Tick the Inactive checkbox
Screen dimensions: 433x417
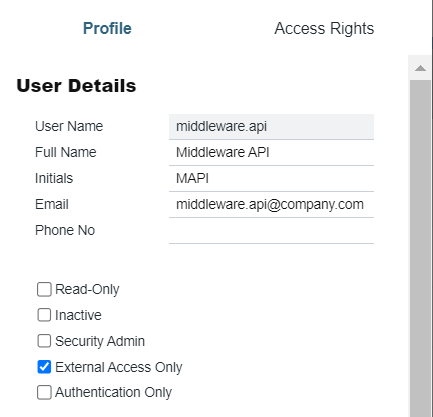pyautogui.click(x=44, y=315)
